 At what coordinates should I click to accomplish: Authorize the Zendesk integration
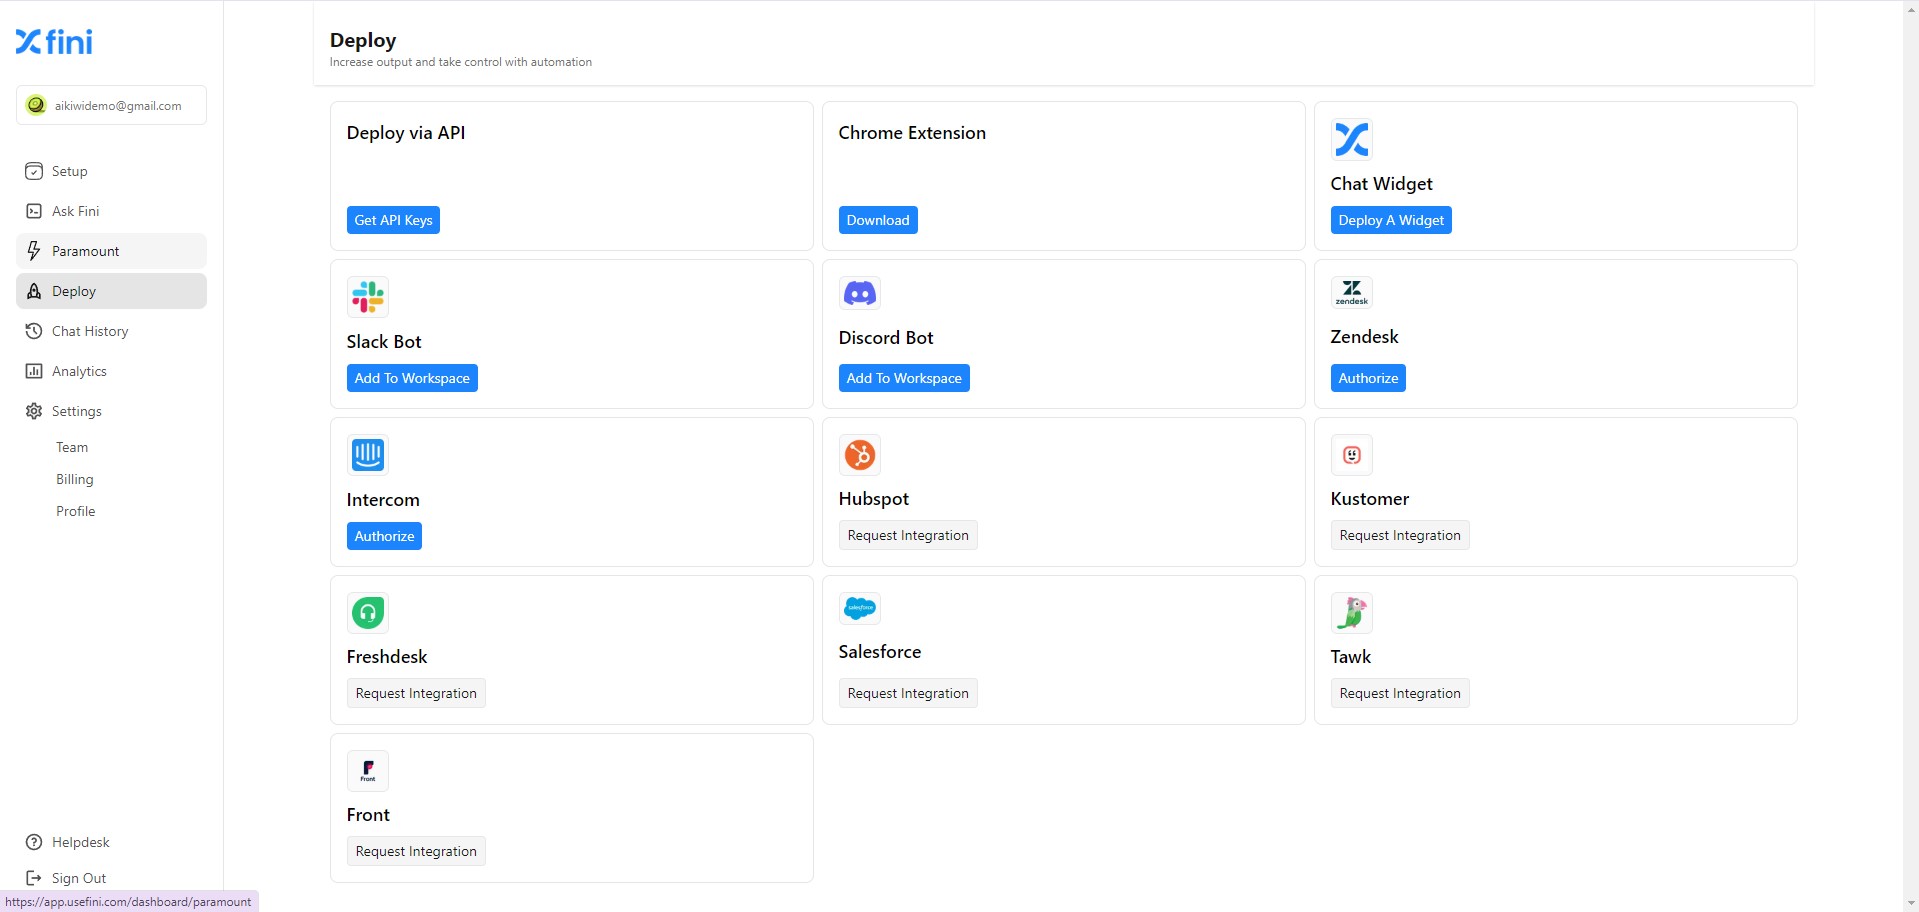[1368, 378]
